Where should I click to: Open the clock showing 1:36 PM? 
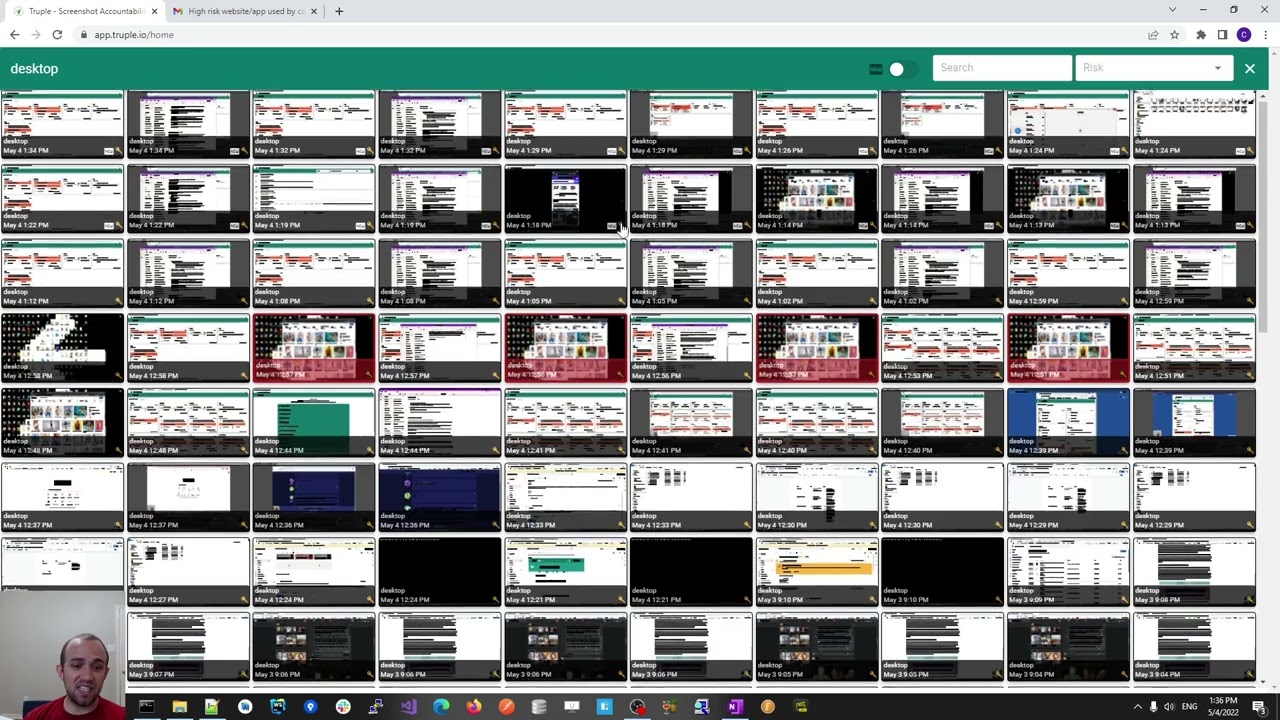point(1224,707)
